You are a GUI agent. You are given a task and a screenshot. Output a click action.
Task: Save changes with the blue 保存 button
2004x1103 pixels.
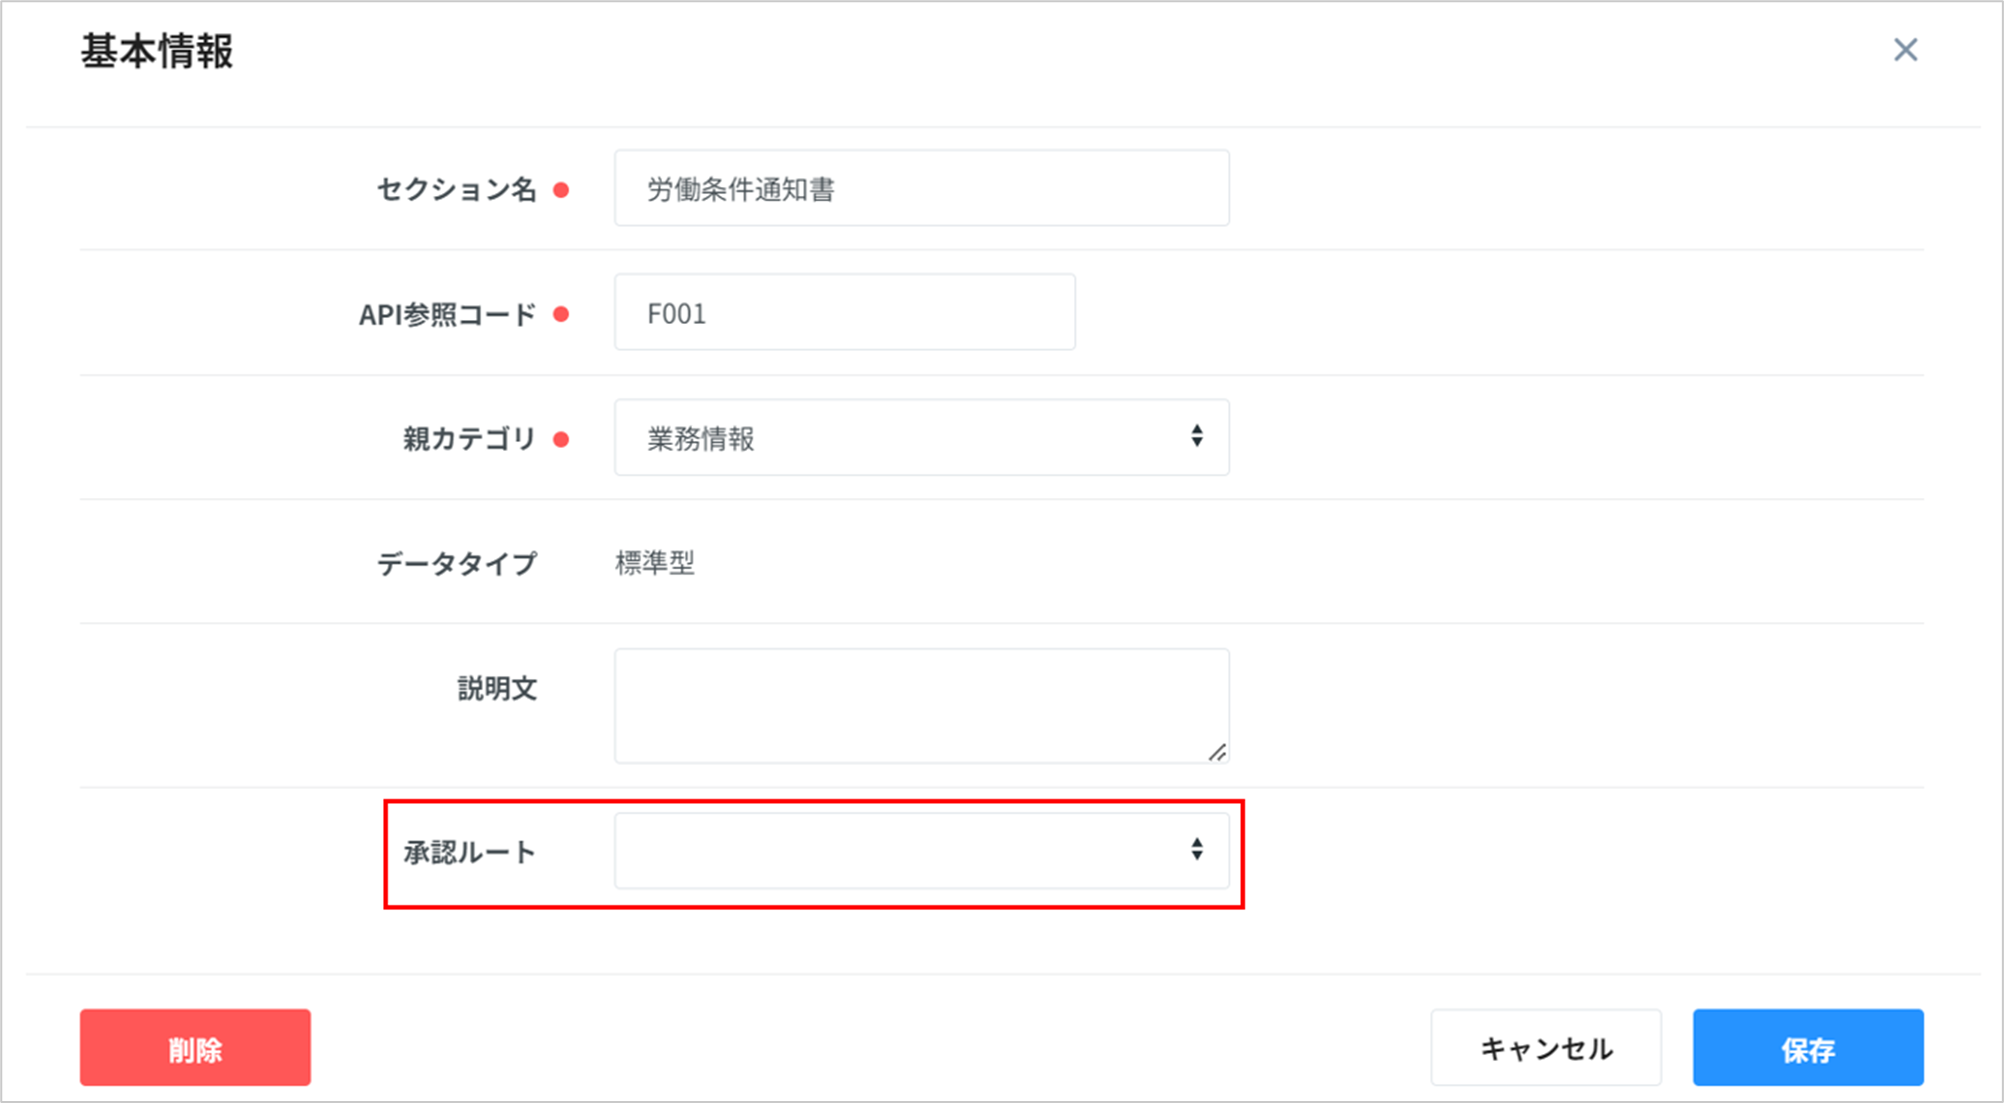click(1807, 1048)
